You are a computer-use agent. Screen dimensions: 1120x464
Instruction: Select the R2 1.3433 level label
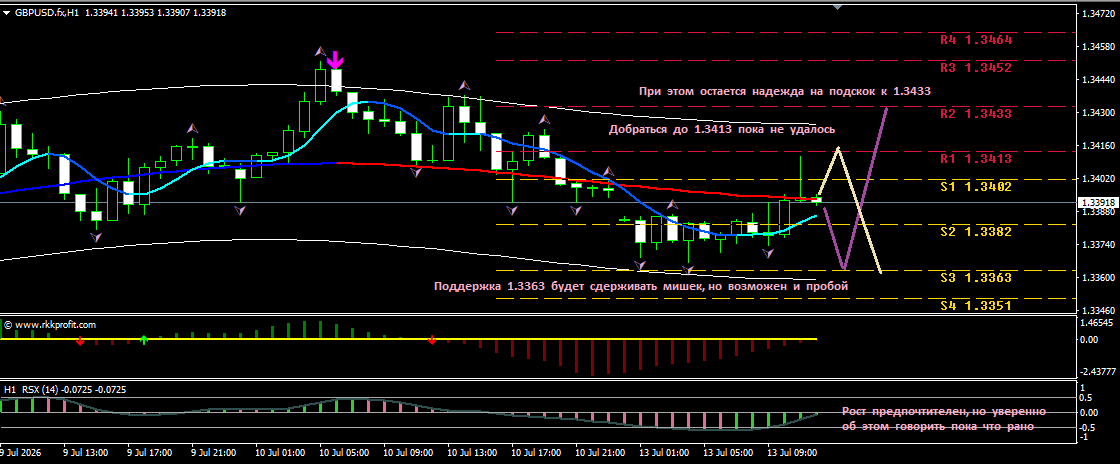pos(976,114)
